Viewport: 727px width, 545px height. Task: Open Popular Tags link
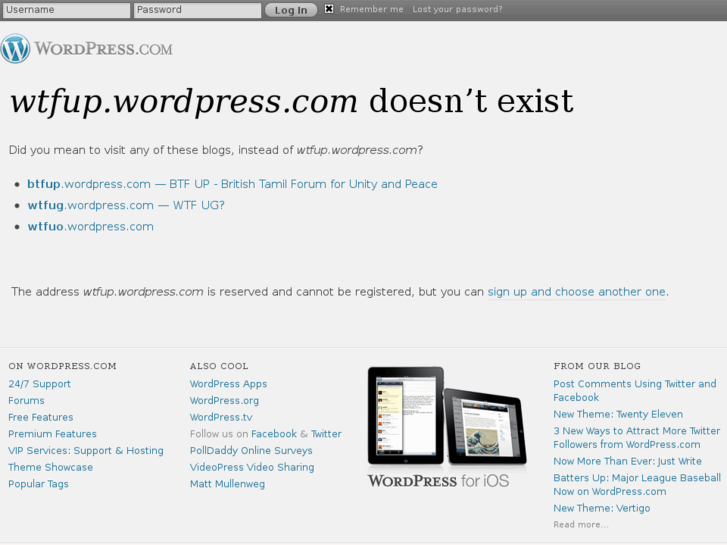(x=38, y=484)
